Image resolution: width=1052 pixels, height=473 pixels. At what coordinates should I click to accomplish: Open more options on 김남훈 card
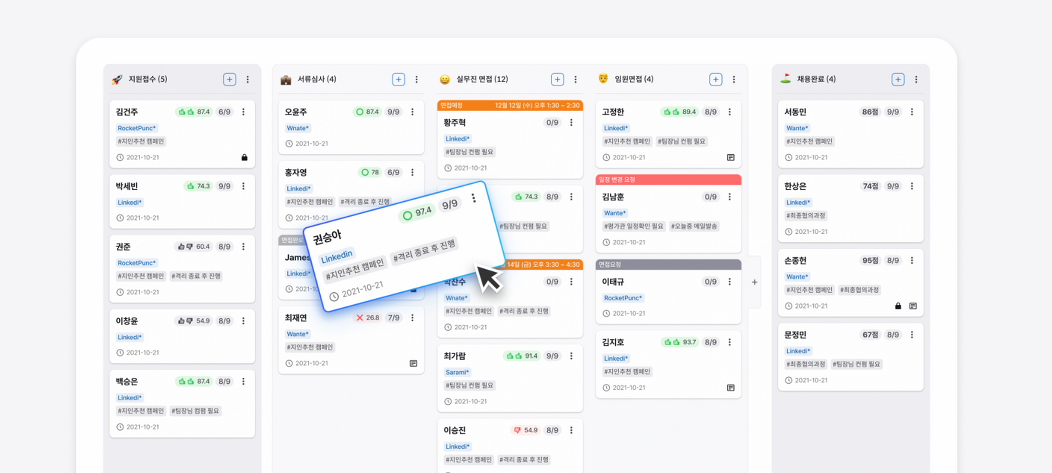tap(729, 197)
